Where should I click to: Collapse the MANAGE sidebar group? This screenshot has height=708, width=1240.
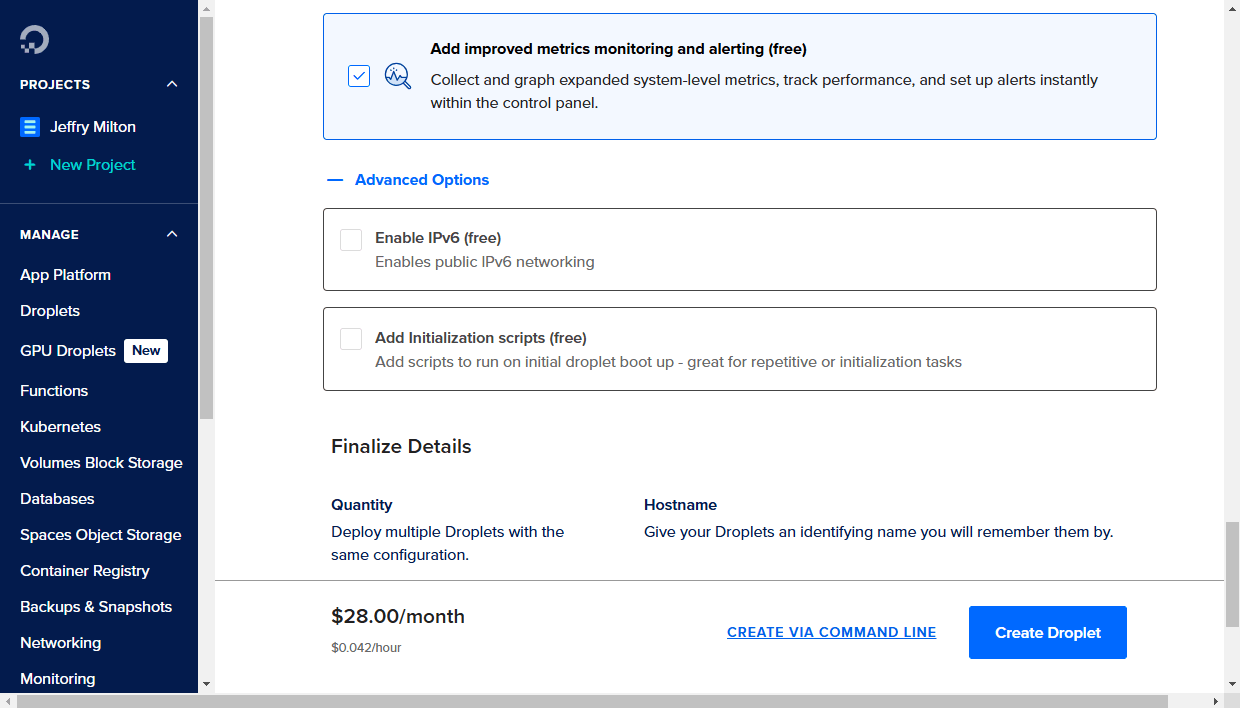pyautogui.click(x=171, y=234)
